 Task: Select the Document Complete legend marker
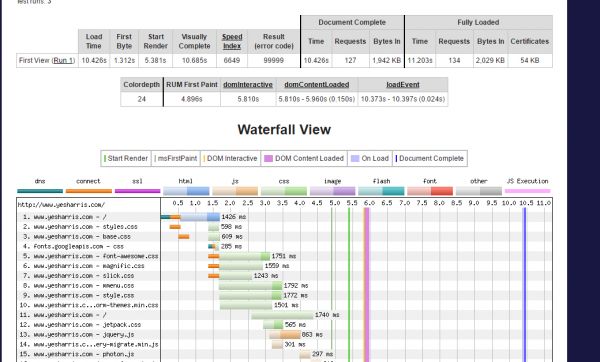[396, 158]
